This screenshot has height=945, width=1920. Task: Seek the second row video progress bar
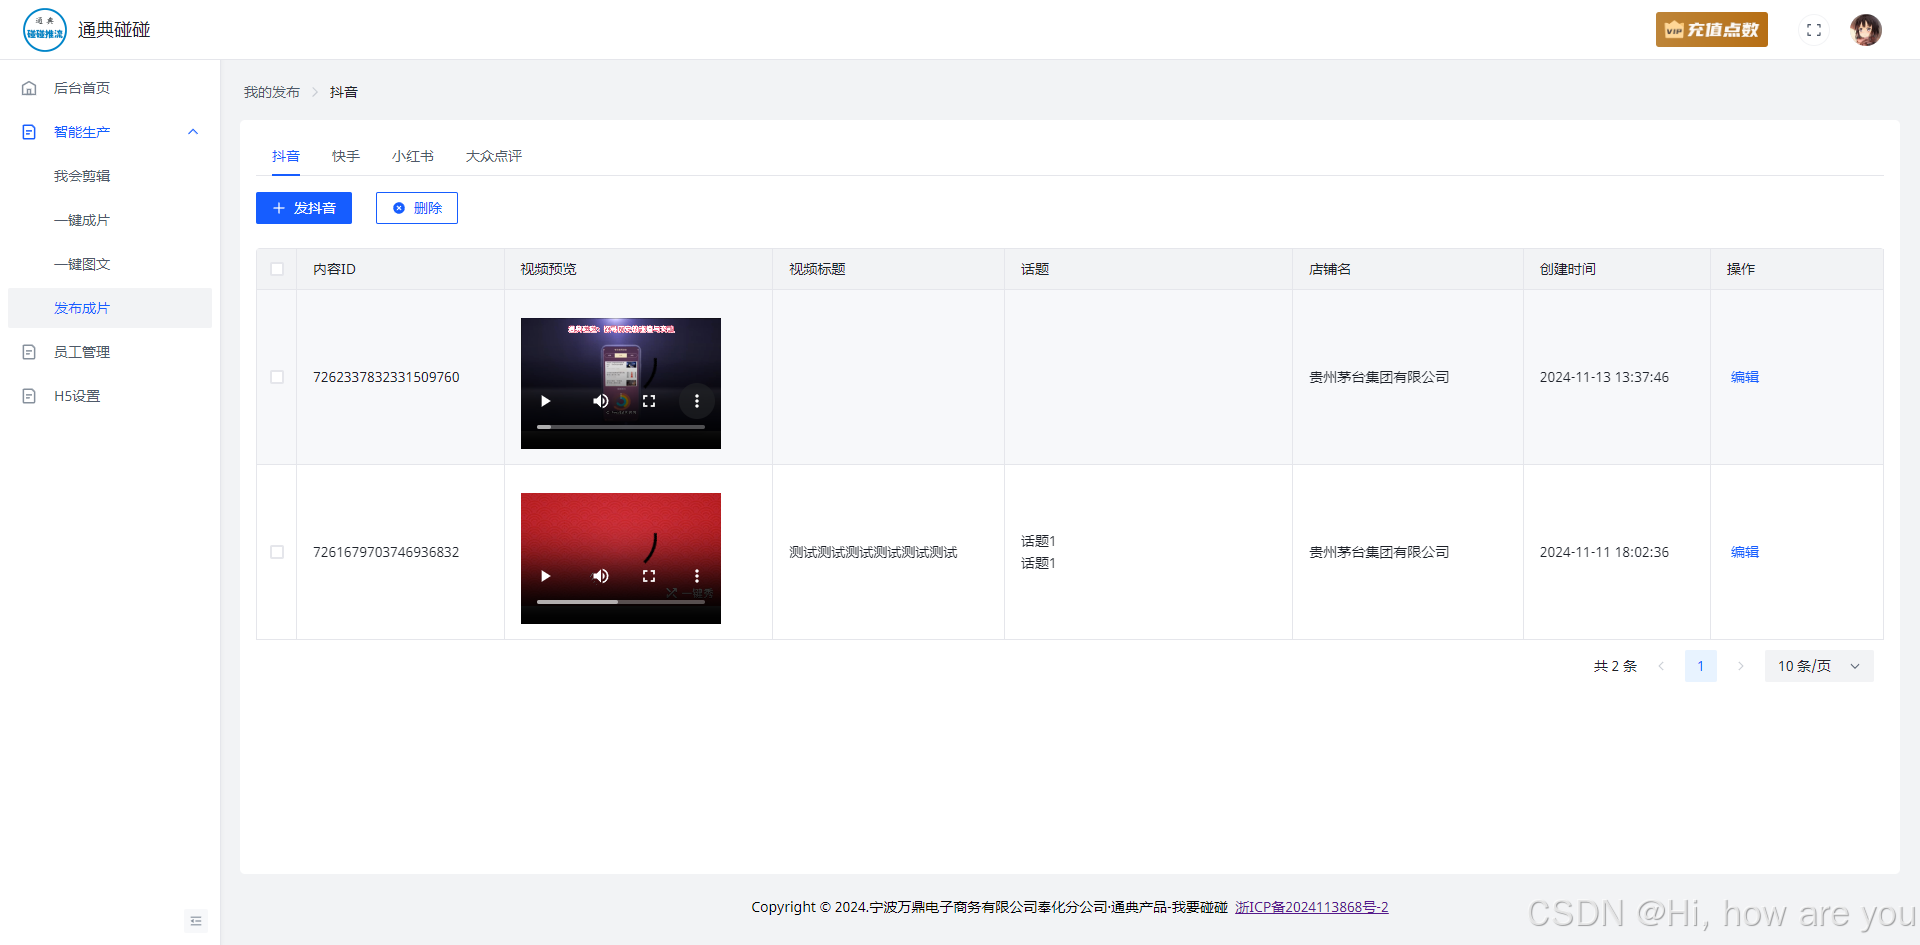point(621,602)
